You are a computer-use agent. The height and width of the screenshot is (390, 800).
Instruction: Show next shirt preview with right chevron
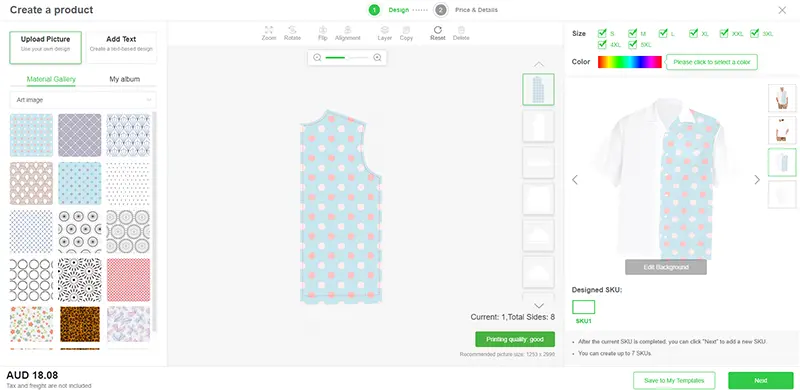757,180
